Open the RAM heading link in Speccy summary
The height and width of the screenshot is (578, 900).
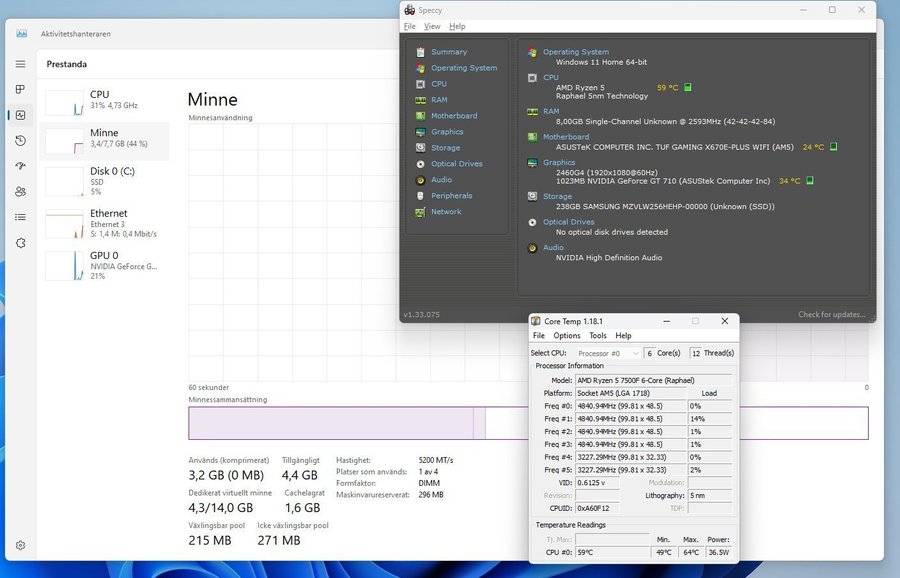pyautogui.click(x=551, y=111)
